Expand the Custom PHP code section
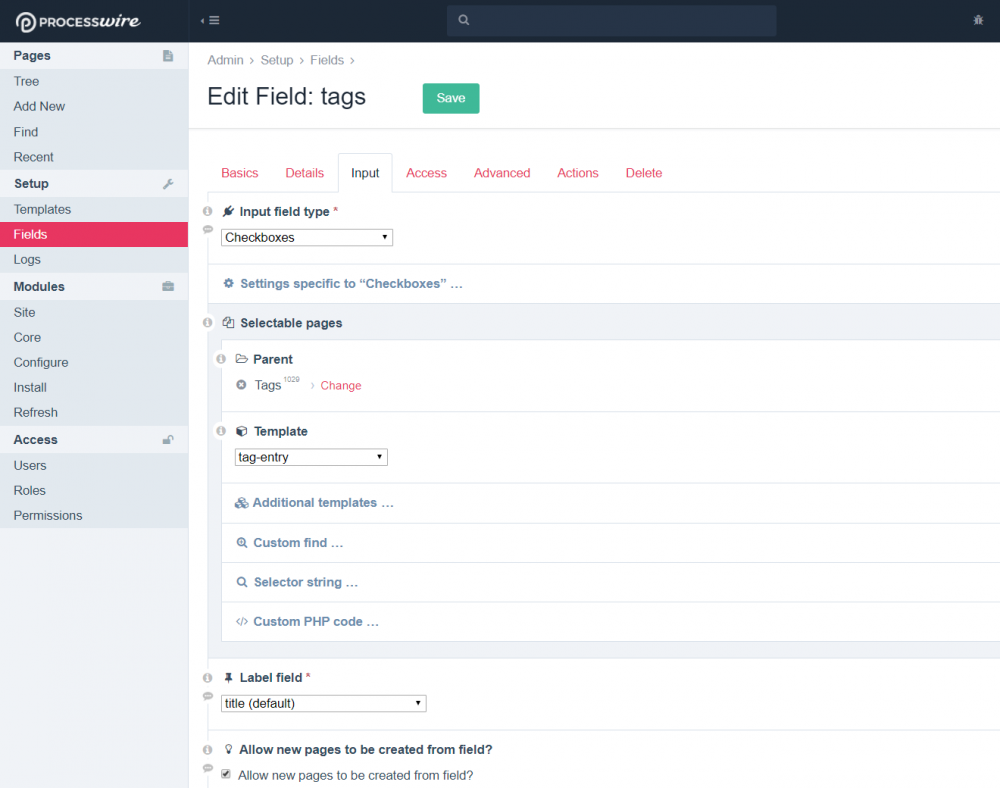This screenshot has height=788, width=1000. click(x=315, y=622)
